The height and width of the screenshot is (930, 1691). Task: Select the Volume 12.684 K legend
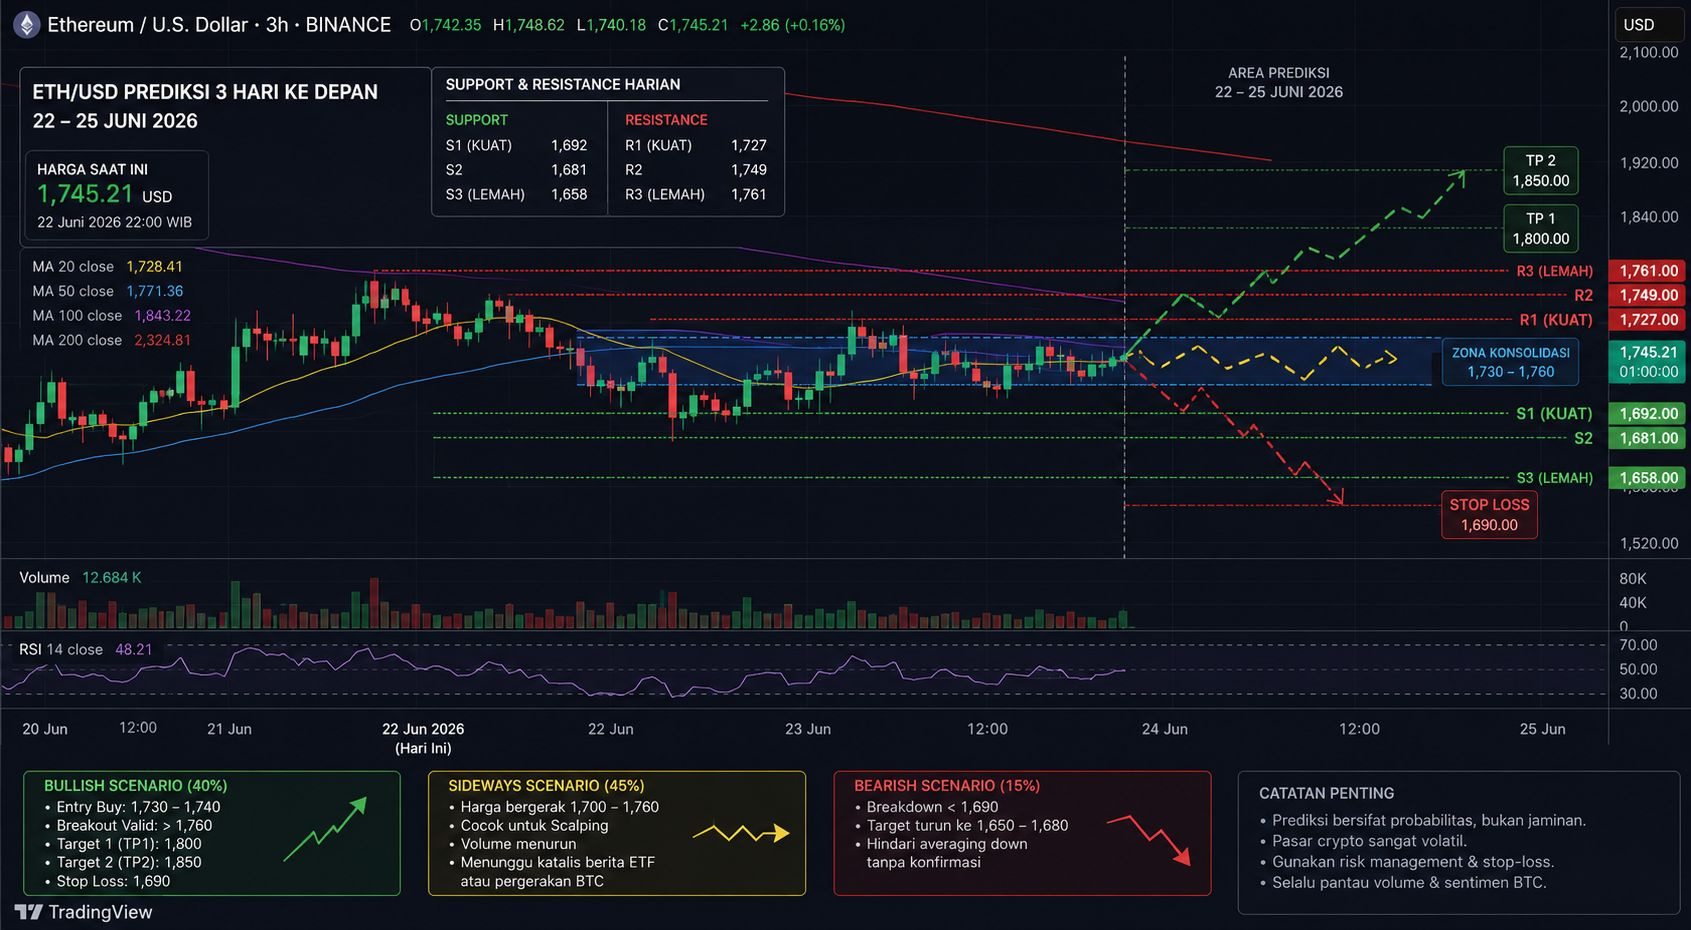pyautogui.click(x=80, y=578)
